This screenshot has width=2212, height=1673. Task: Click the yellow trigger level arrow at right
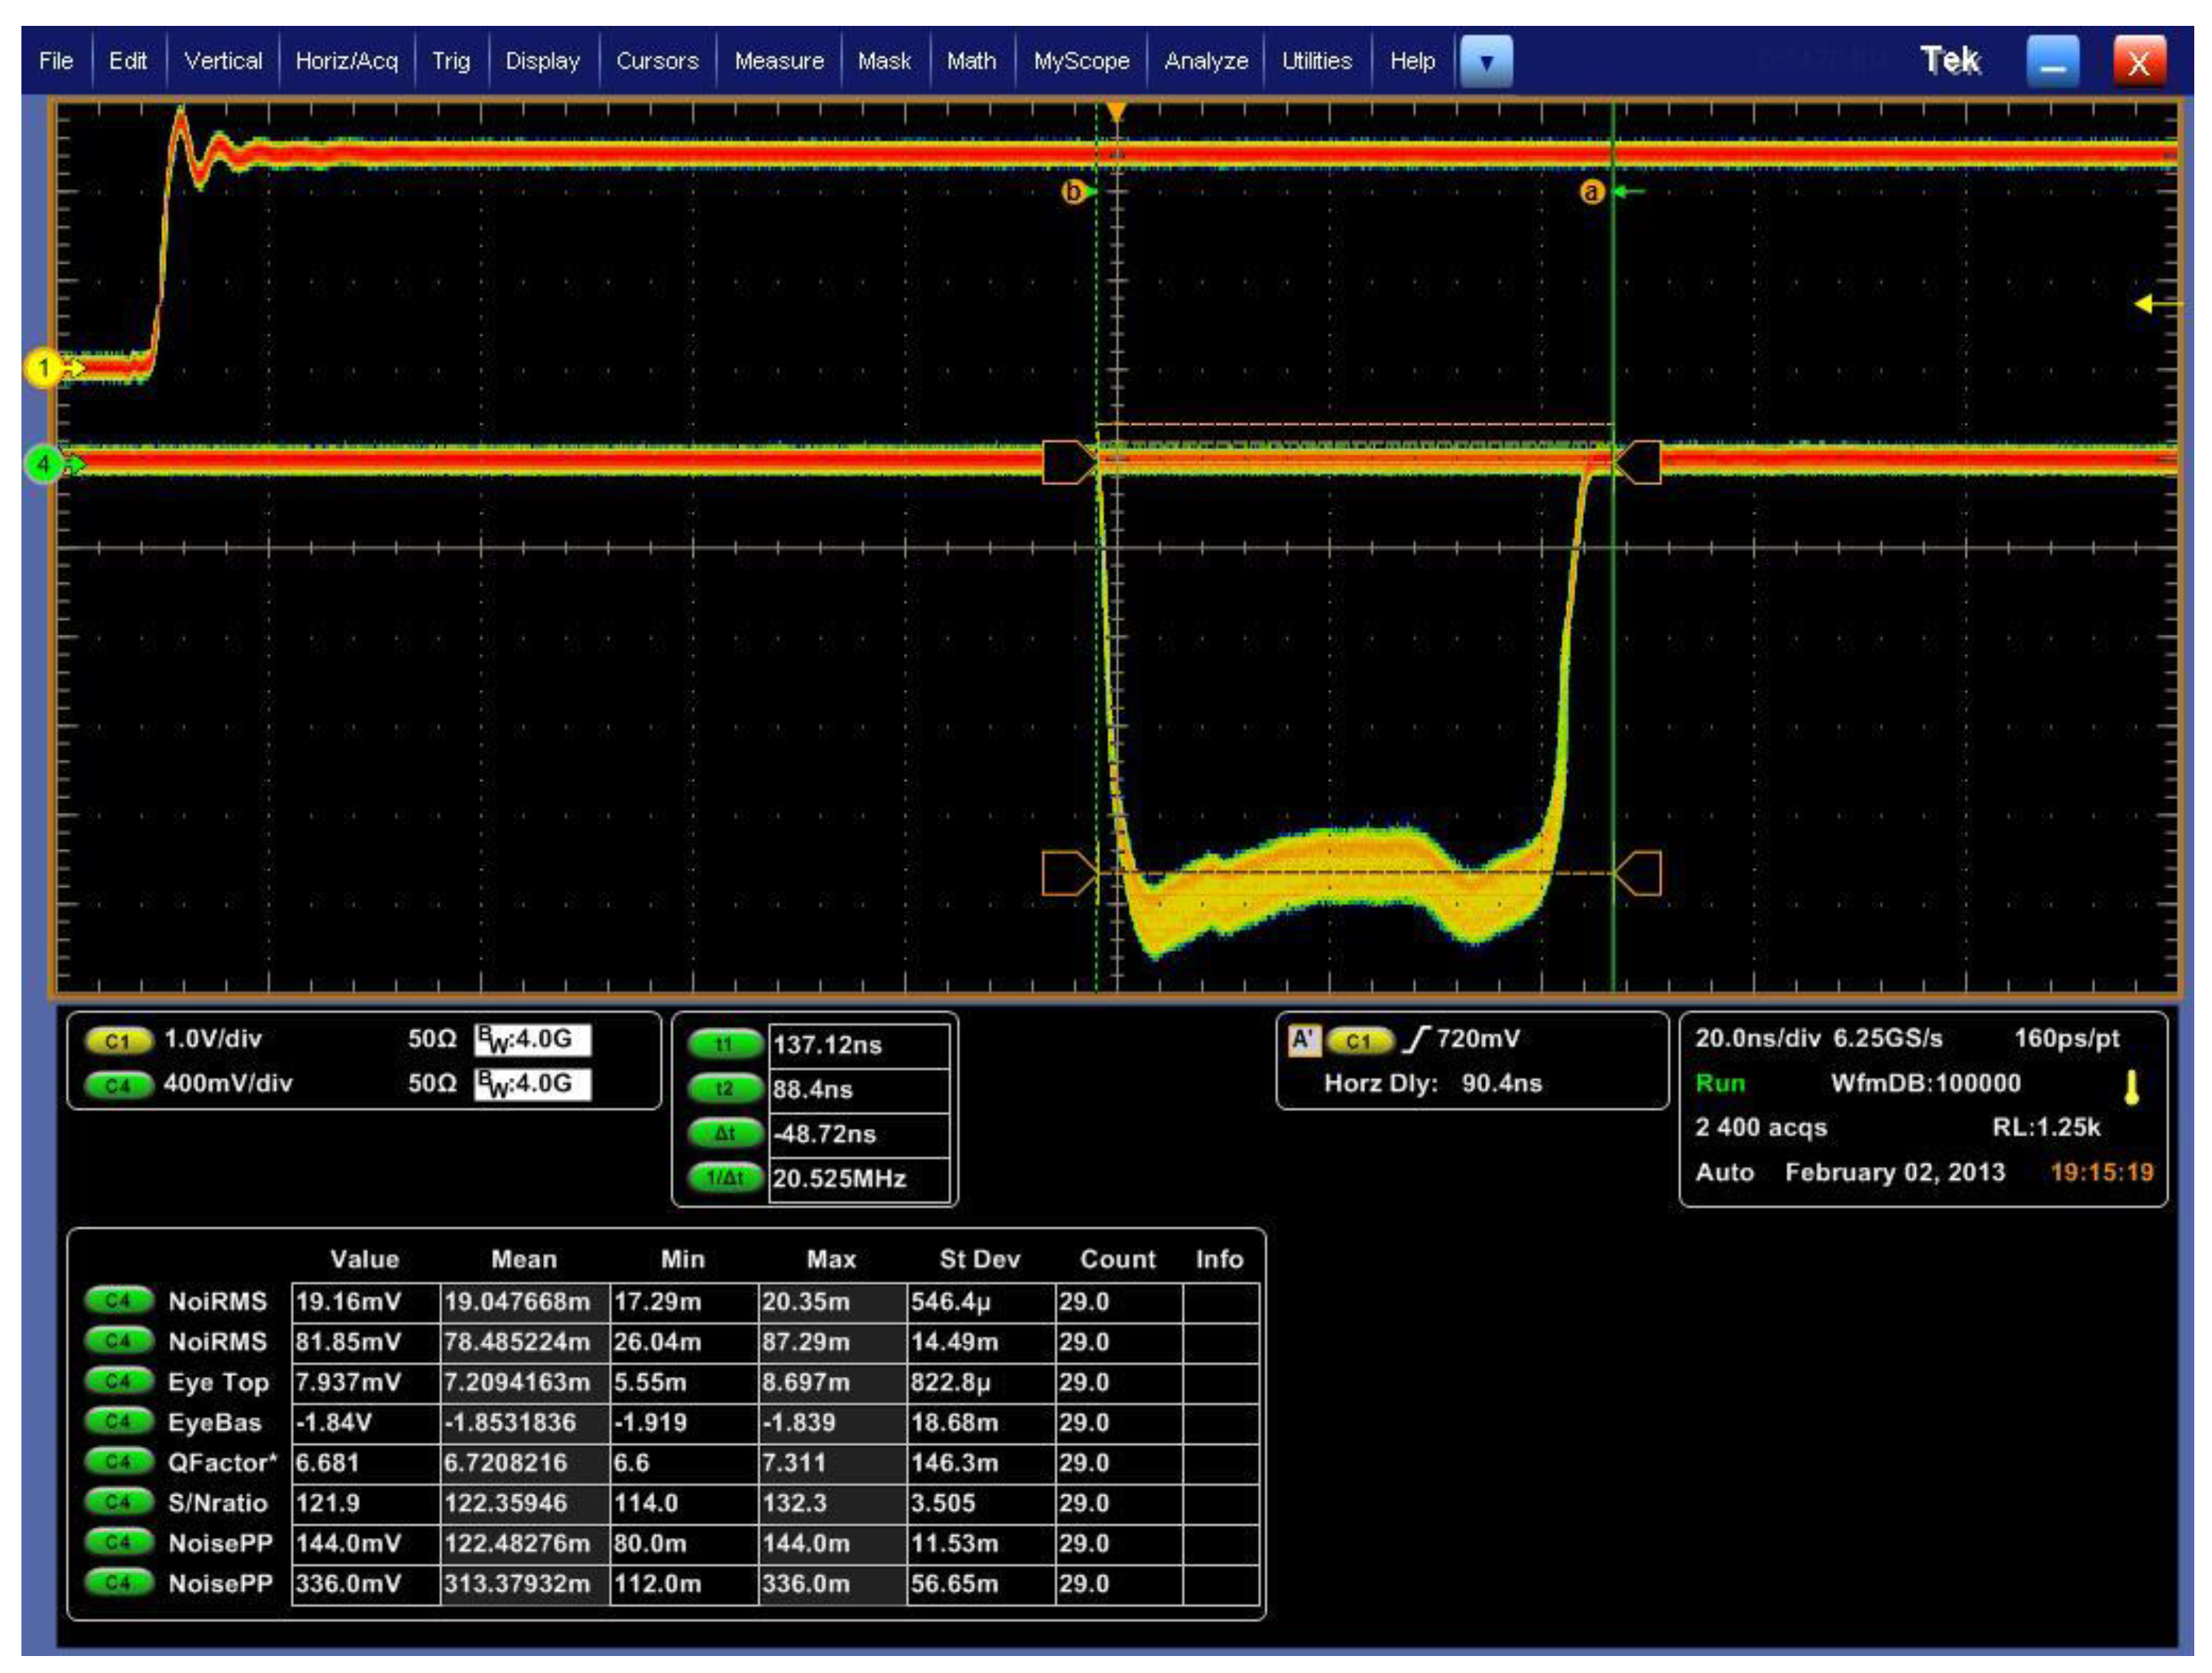pos(2146,303)
